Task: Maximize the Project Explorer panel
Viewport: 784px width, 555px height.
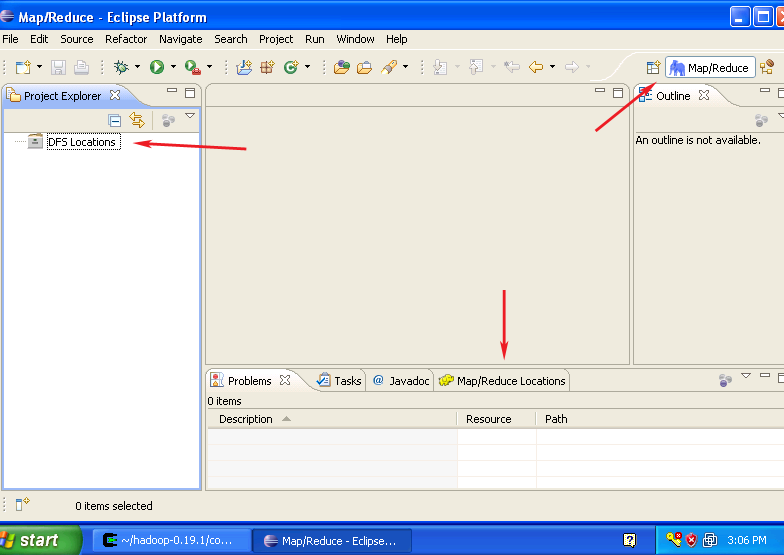Action: (190, 93)
